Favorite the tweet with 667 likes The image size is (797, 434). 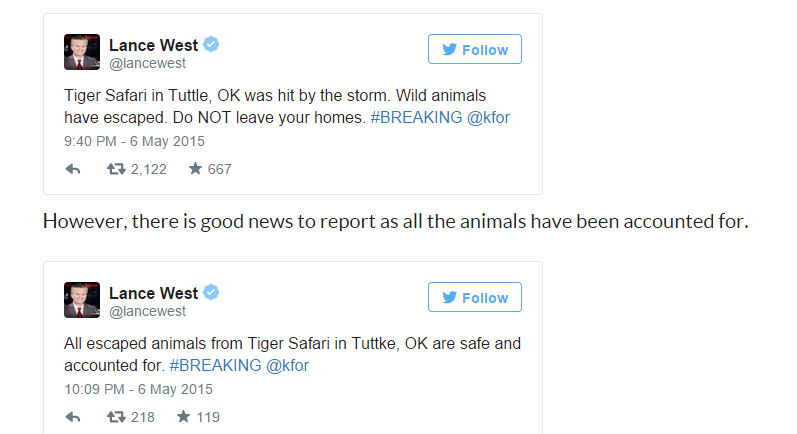point(195,169)
